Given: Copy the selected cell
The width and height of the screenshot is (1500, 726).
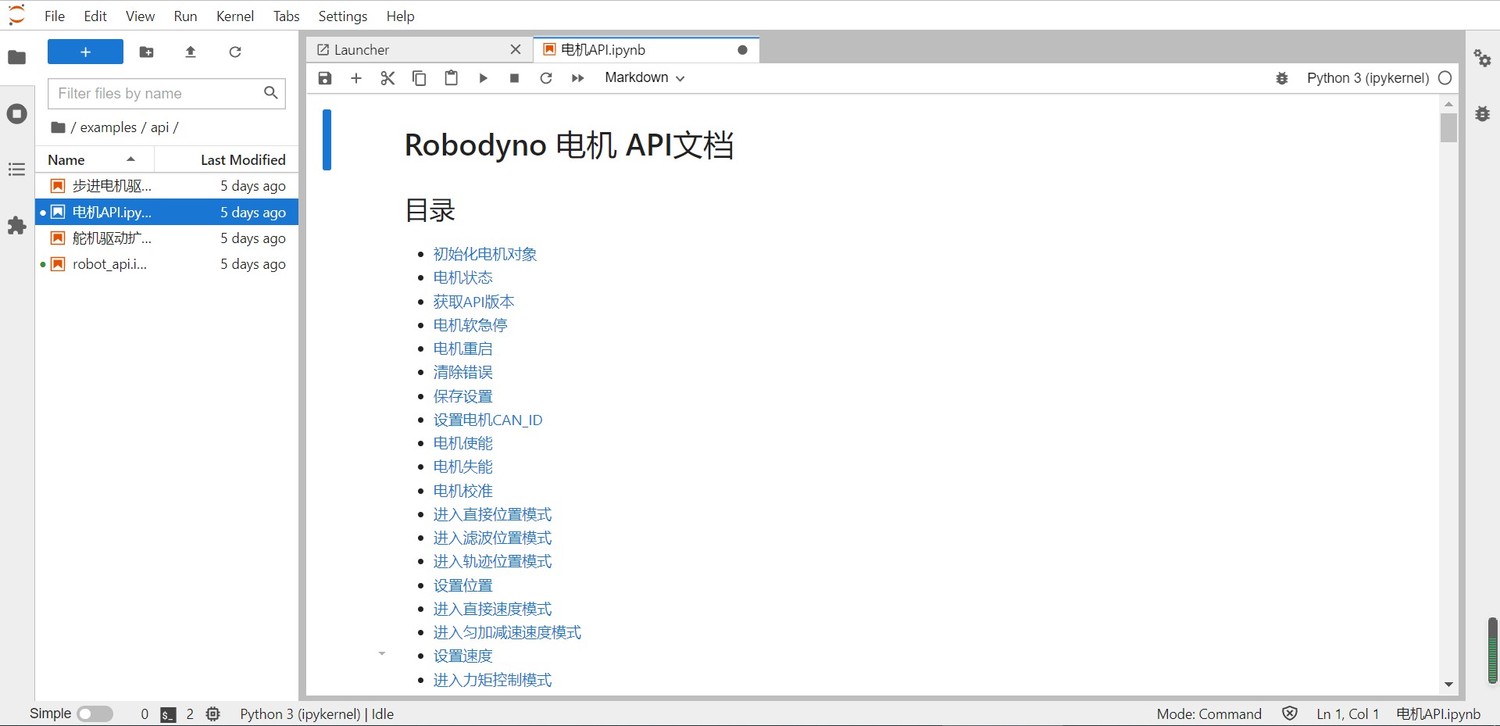Looking at the screenshot, I should point(419,78).
